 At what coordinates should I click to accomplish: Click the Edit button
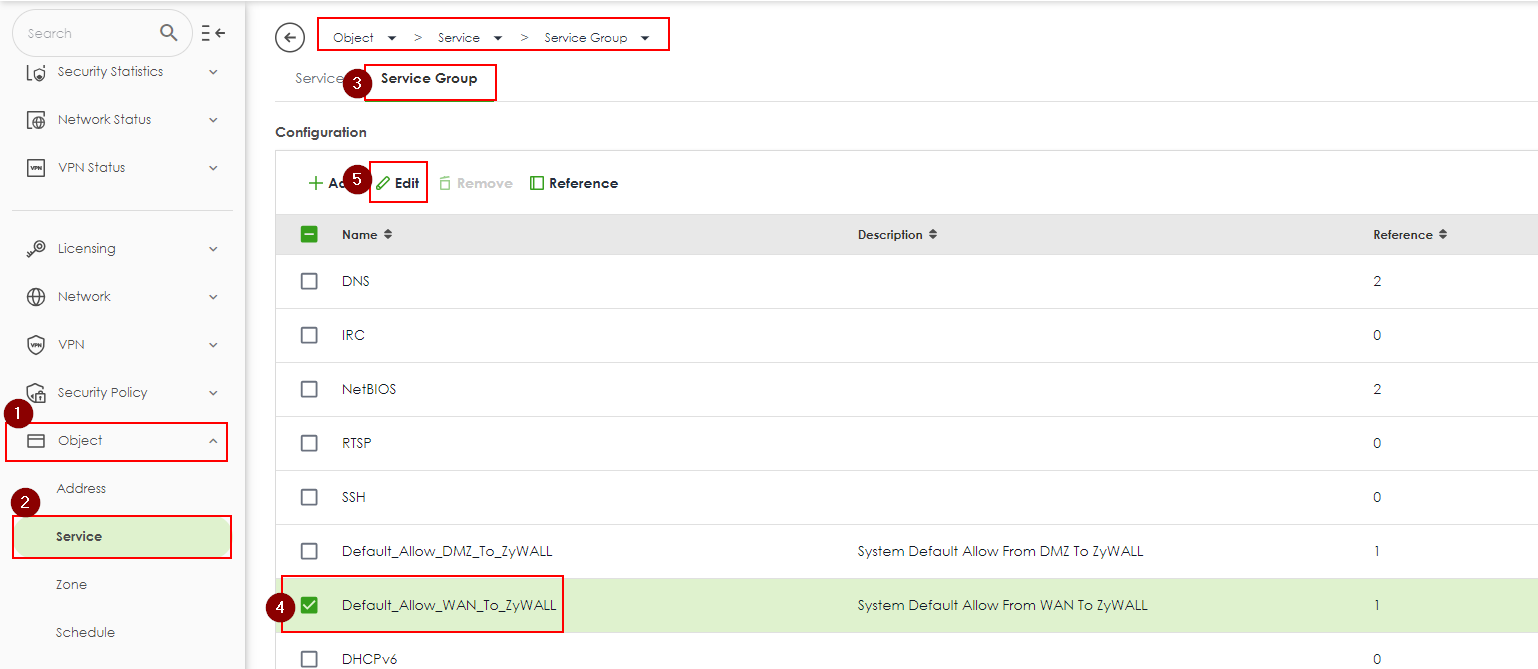pyautogui.click(x=398, y=183)
